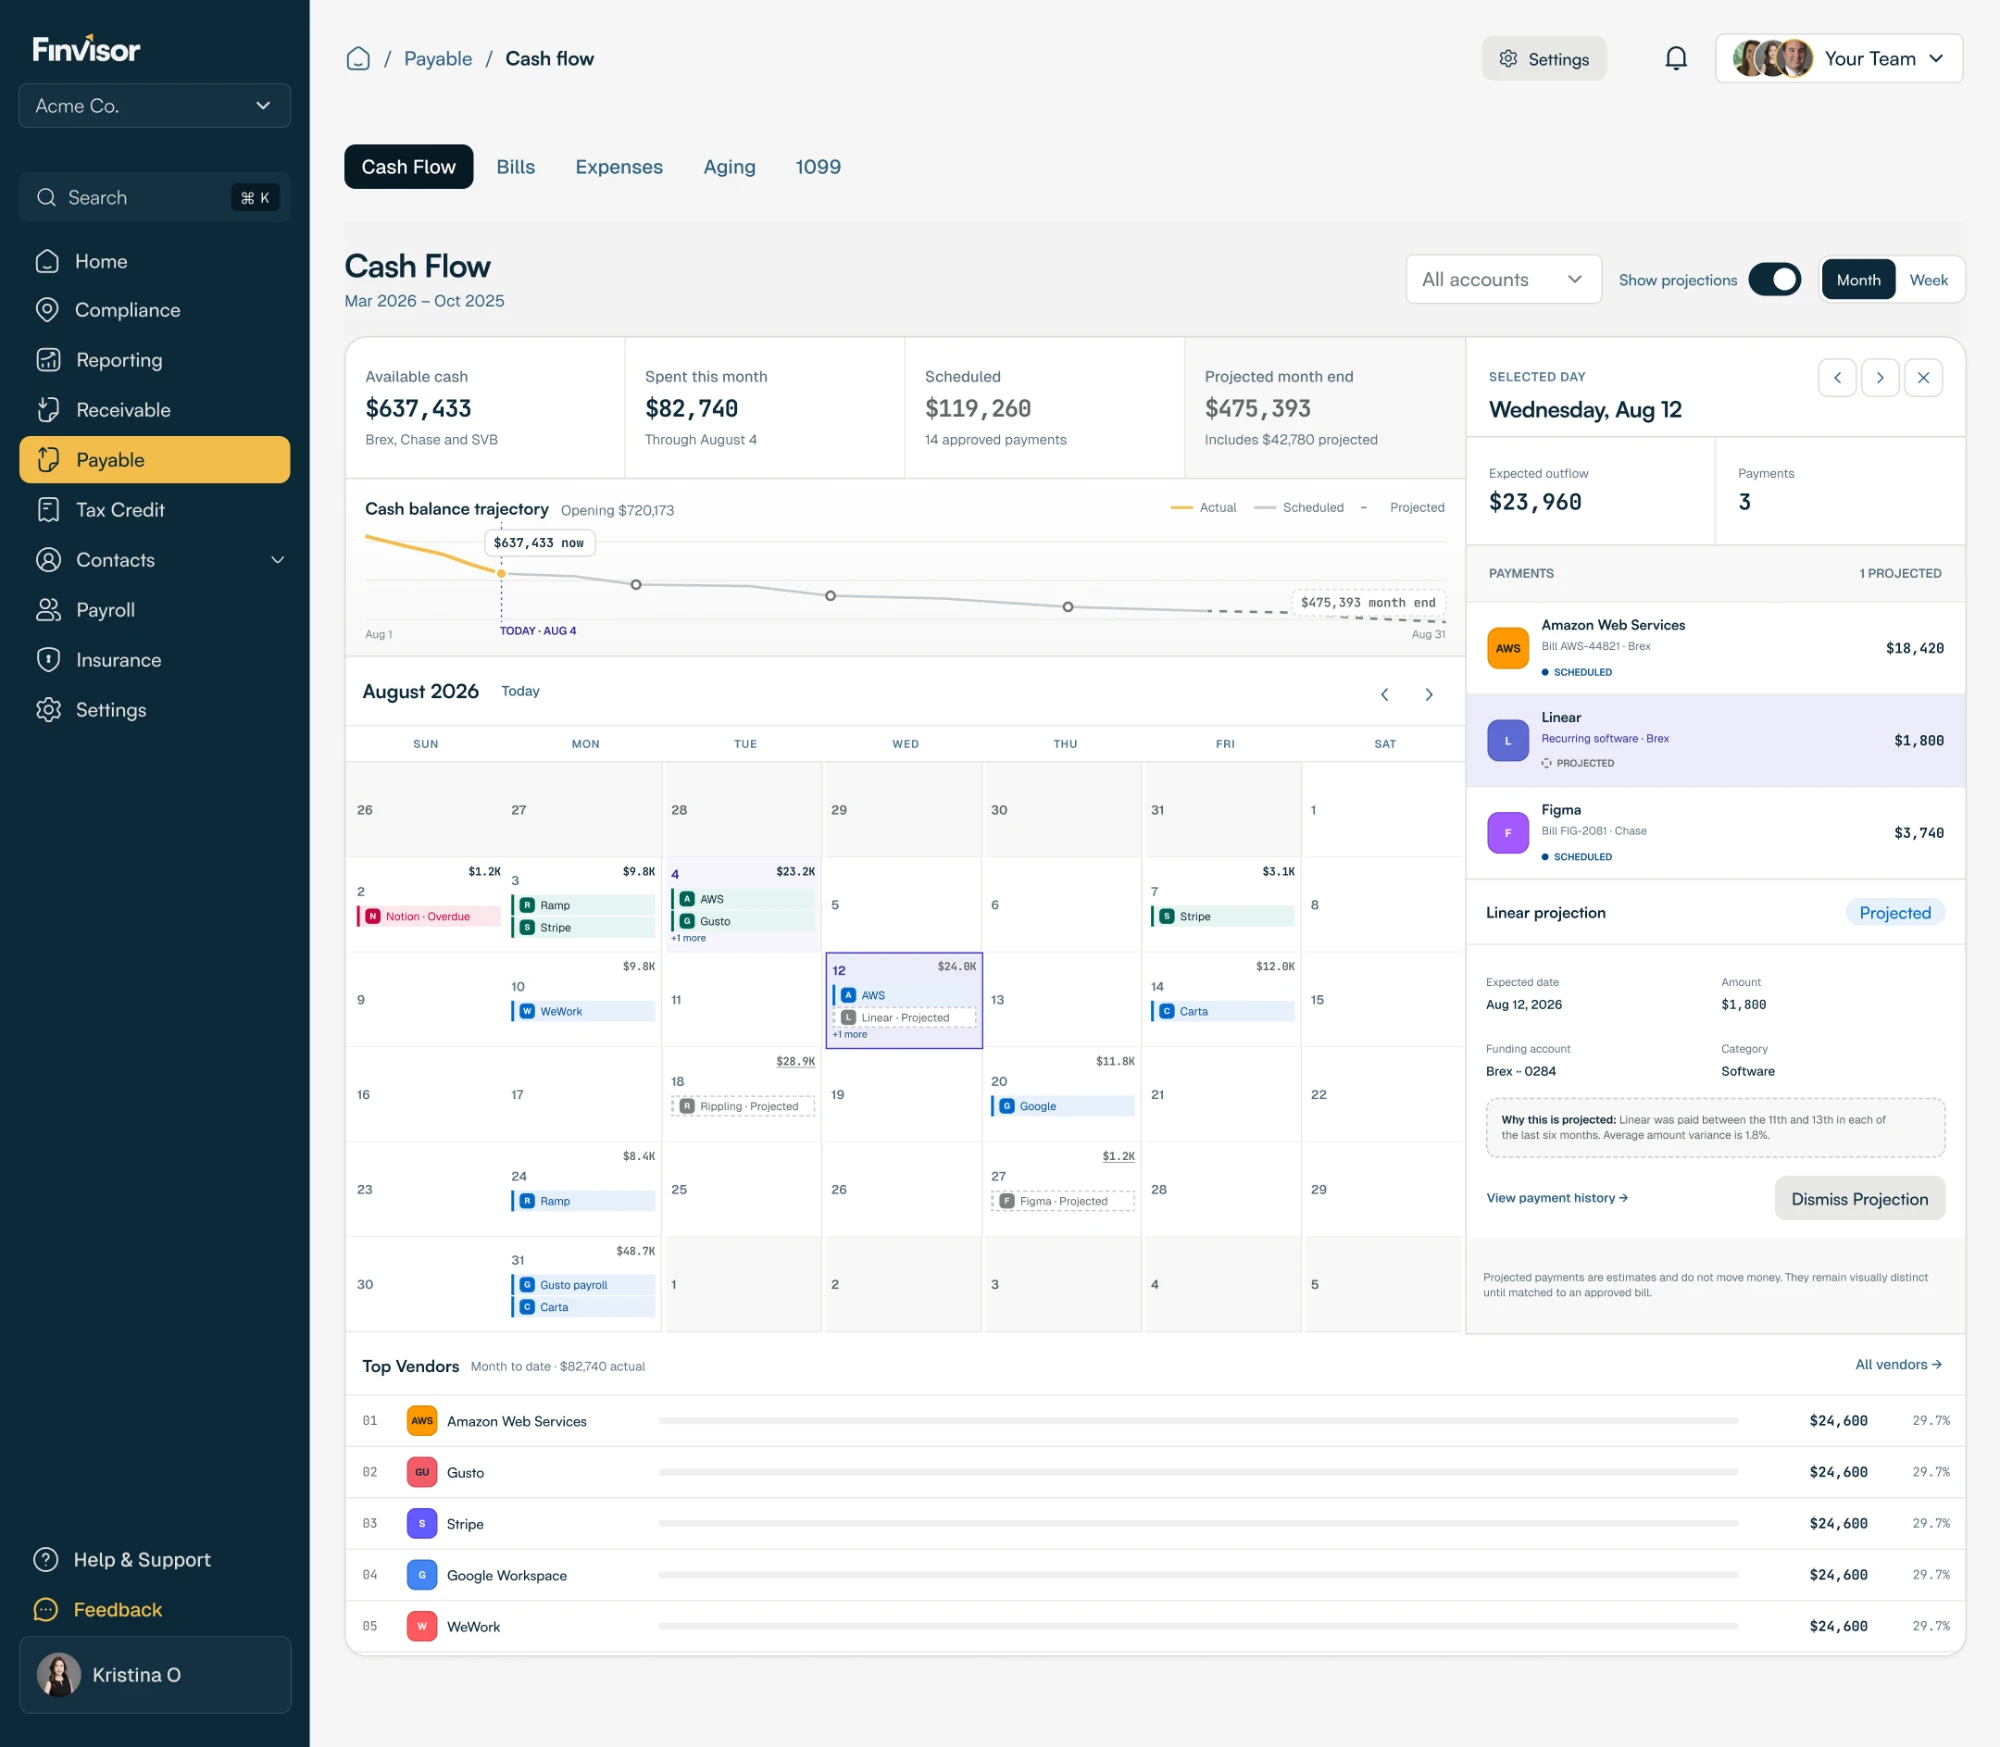Click the Dismiss Projection button
The width and height of the screenshot is (2000, 1747).
(1859, 1199)
